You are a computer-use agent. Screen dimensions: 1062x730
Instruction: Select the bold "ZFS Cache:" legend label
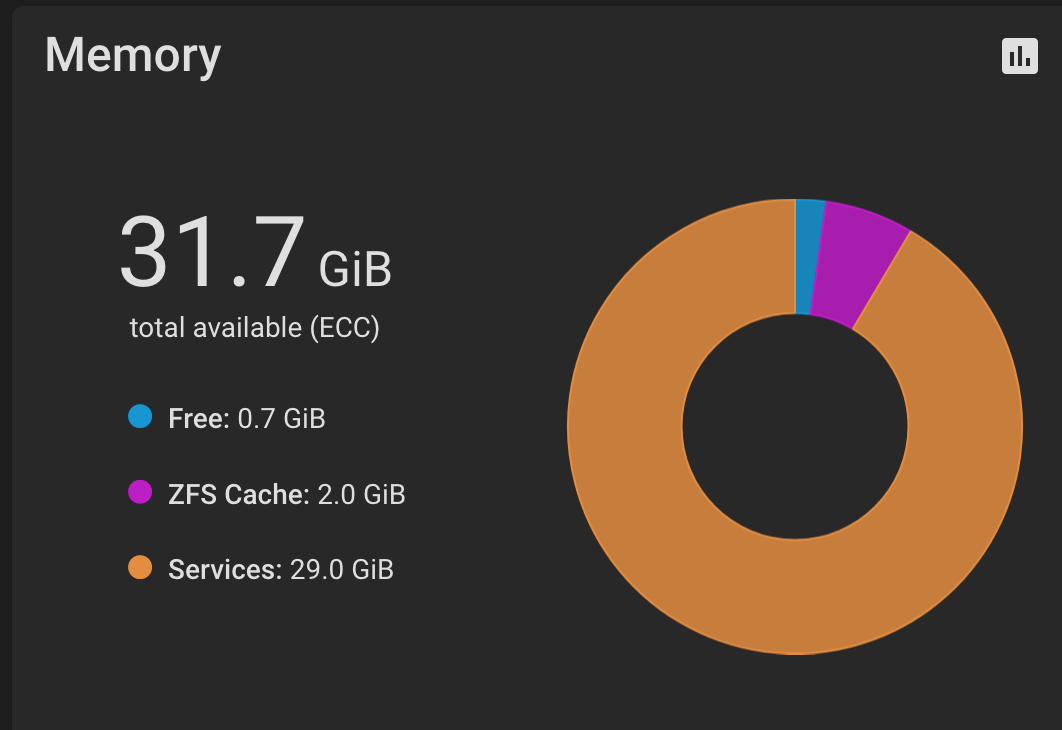[x=238, y=494]
